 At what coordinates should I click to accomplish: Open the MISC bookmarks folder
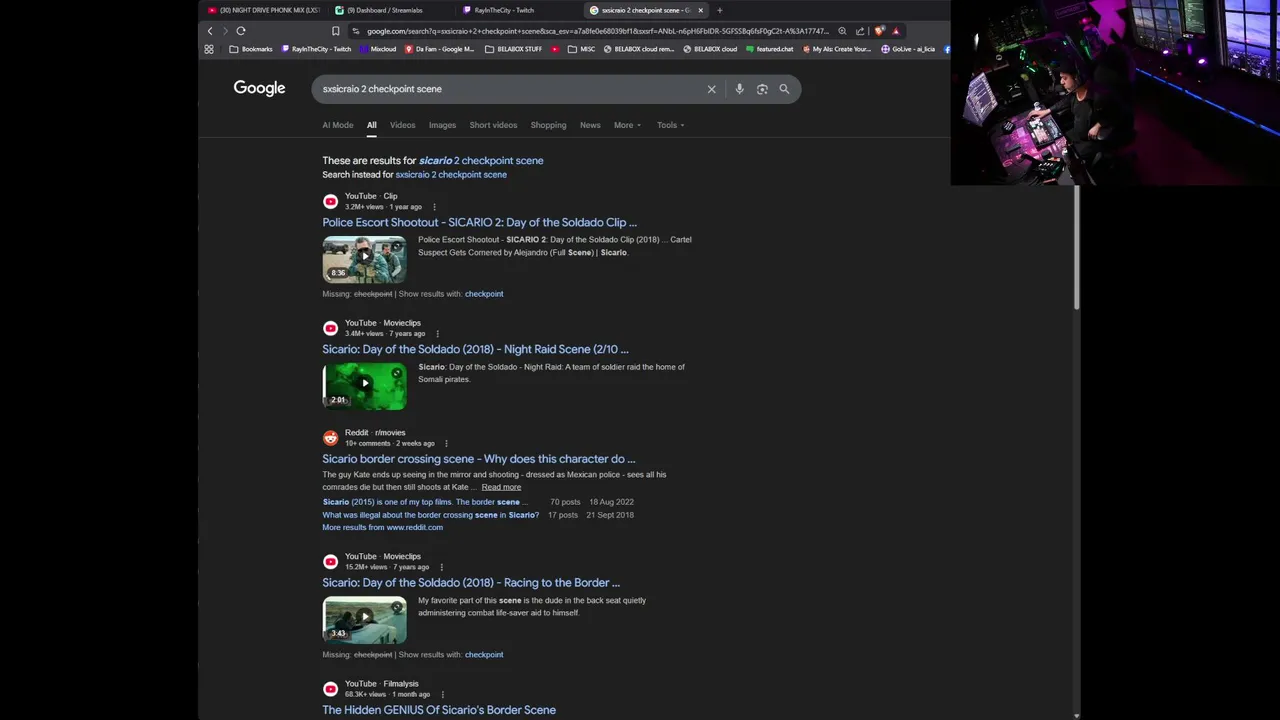pos(581,49)
